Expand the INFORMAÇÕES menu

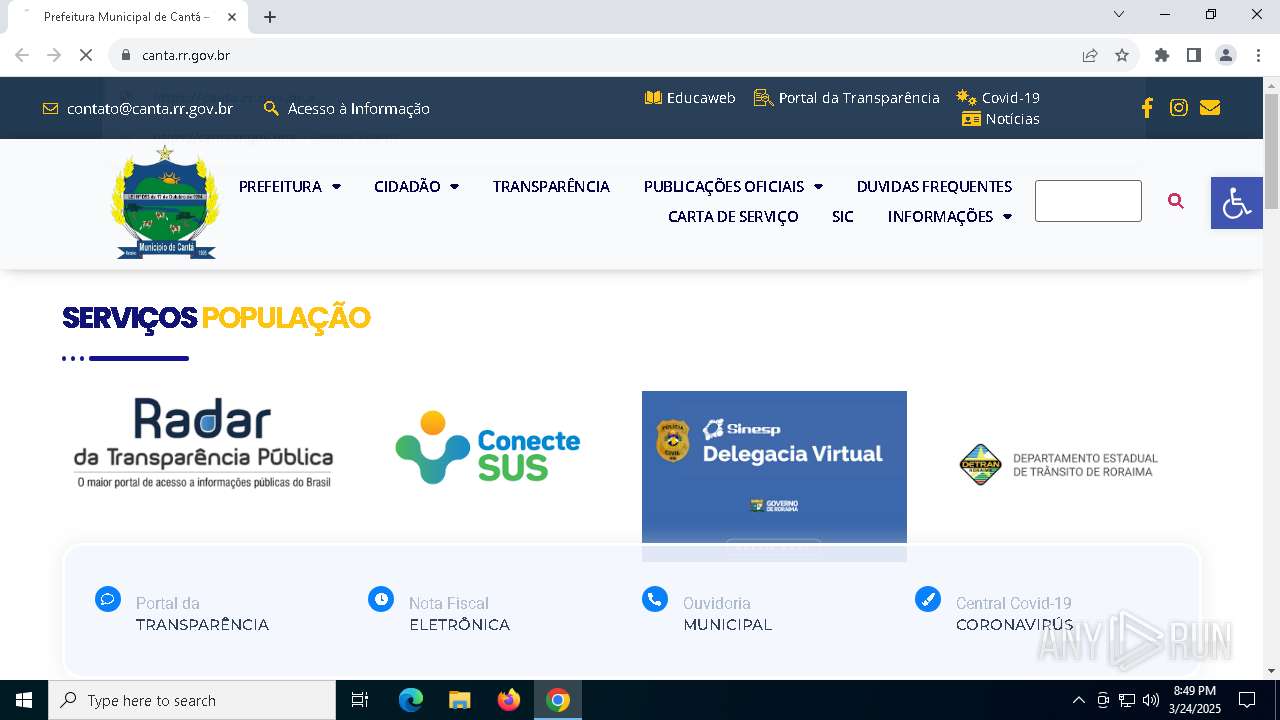click(950, 216)
